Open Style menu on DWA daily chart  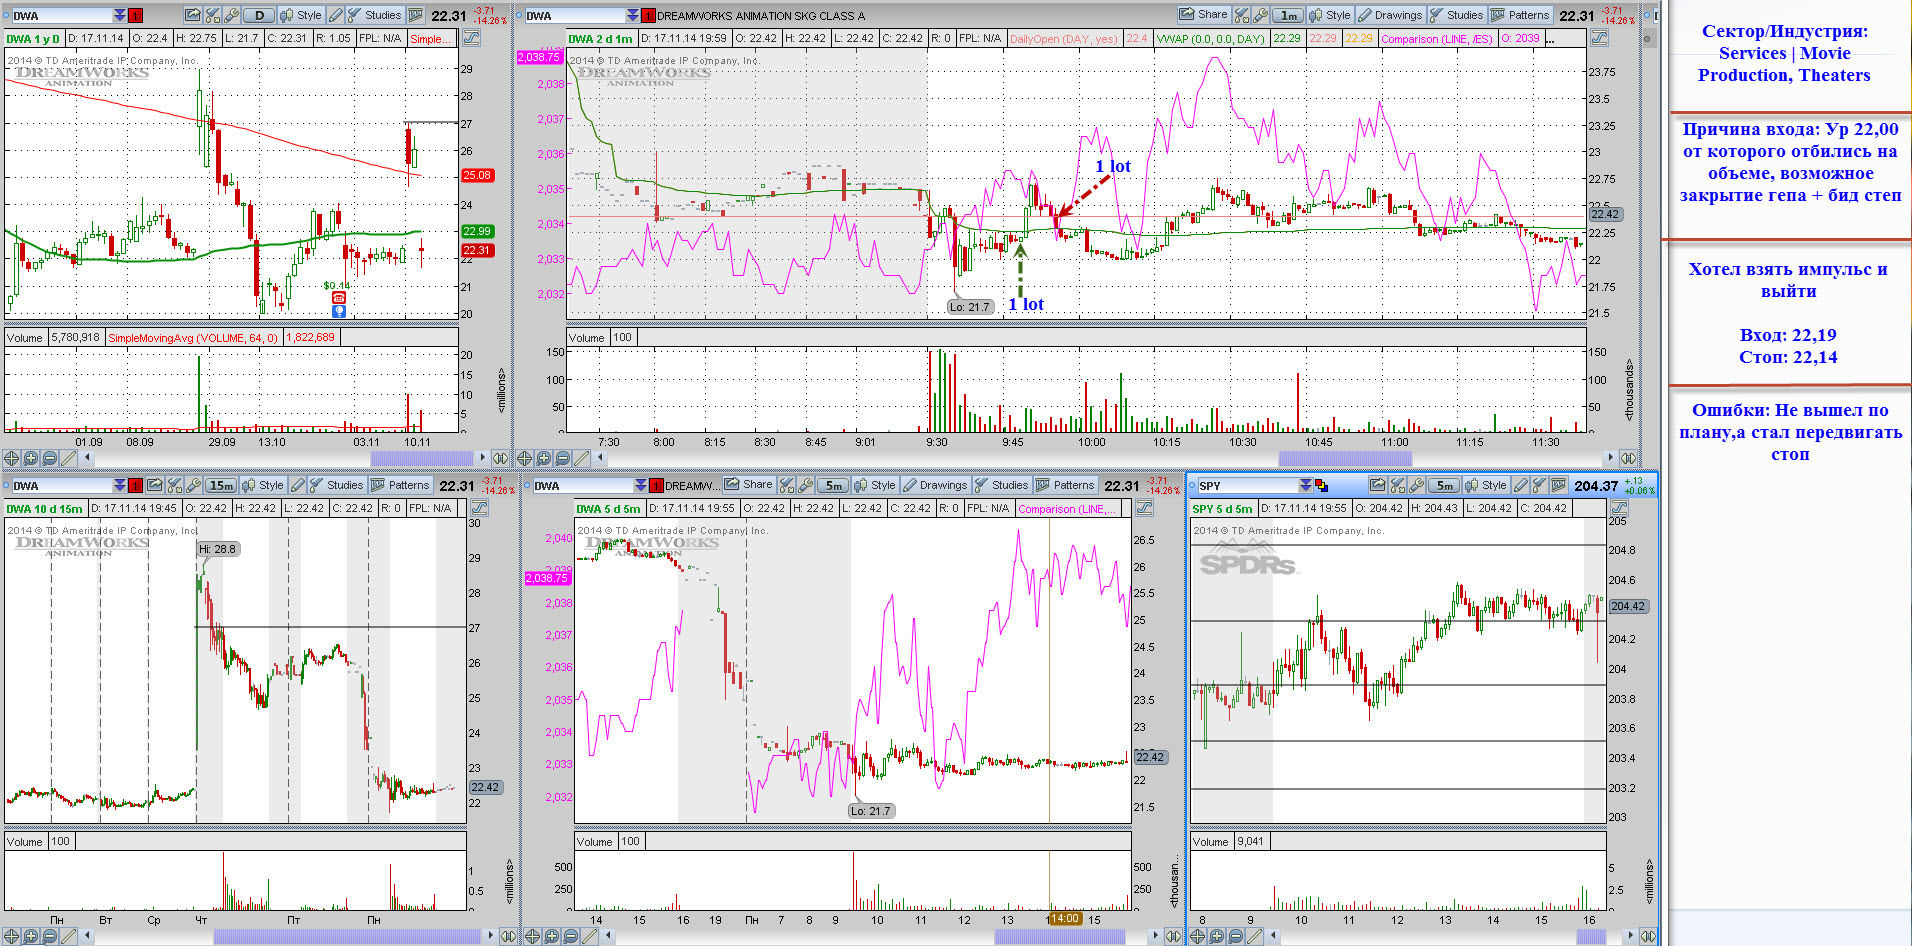coord(300,15)
